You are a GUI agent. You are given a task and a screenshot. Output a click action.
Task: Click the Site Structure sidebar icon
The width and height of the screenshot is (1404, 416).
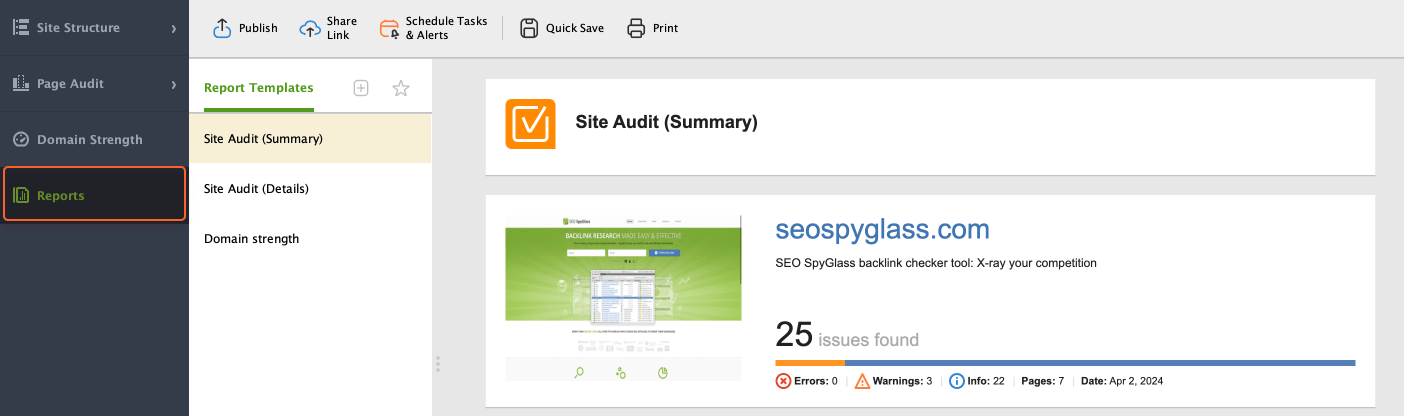pos(21,27)
